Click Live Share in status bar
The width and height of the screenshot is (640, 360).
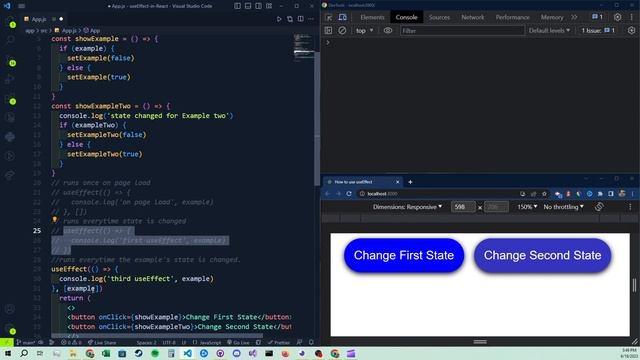tap(102, 342)
